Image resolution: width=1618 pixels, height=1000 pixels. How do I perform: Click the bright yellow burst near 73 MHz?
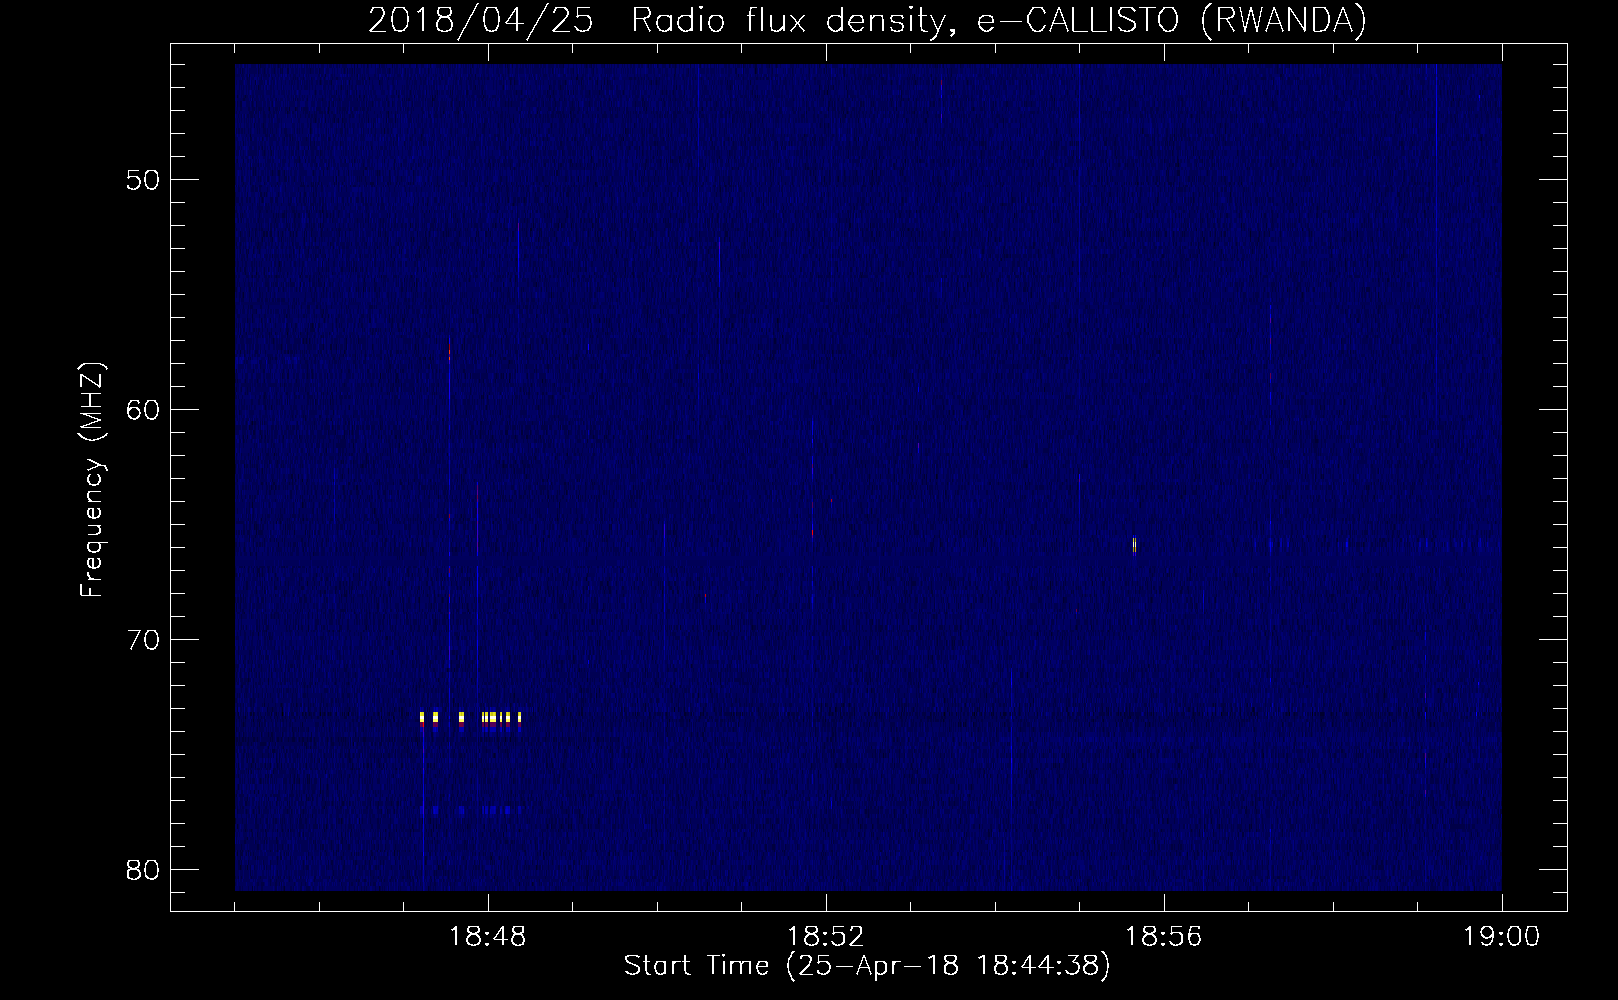click(x=471, y=717)
